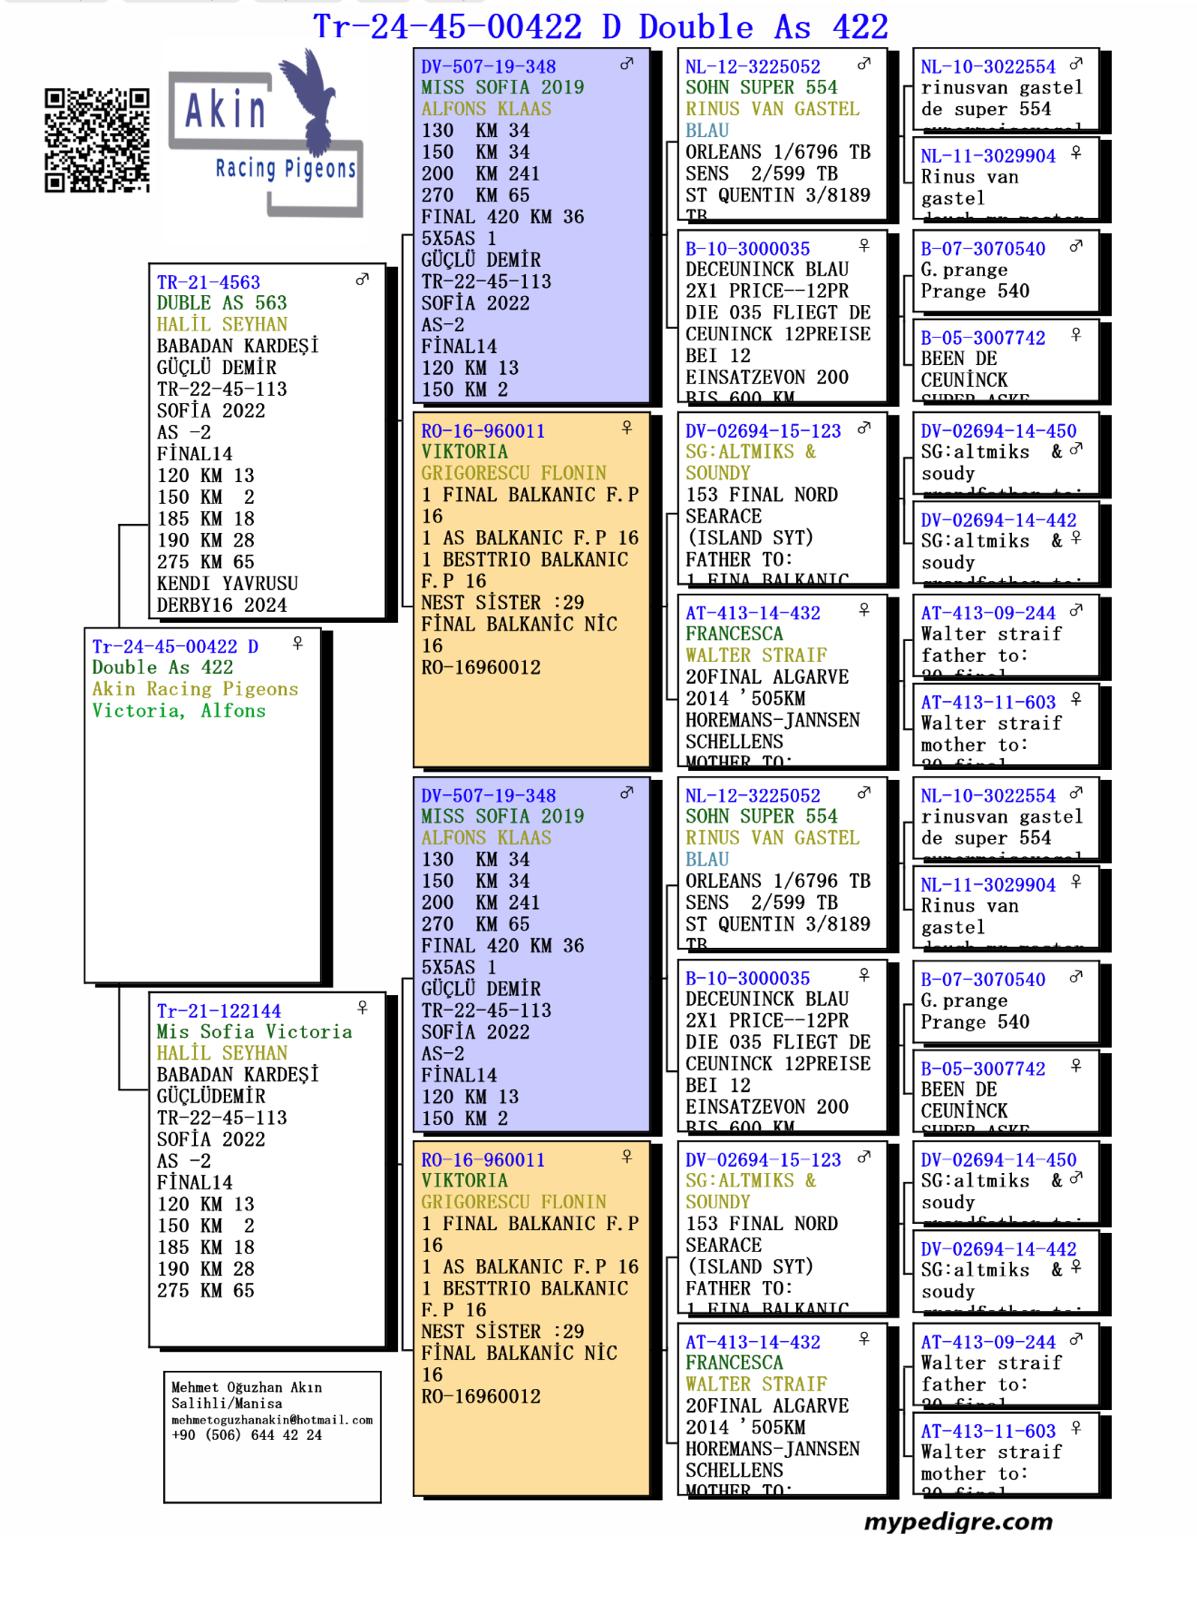Click female symbol in Double As 422 box
Viewport: 1197px width, 1600px height.
click(x=297, y=644)
